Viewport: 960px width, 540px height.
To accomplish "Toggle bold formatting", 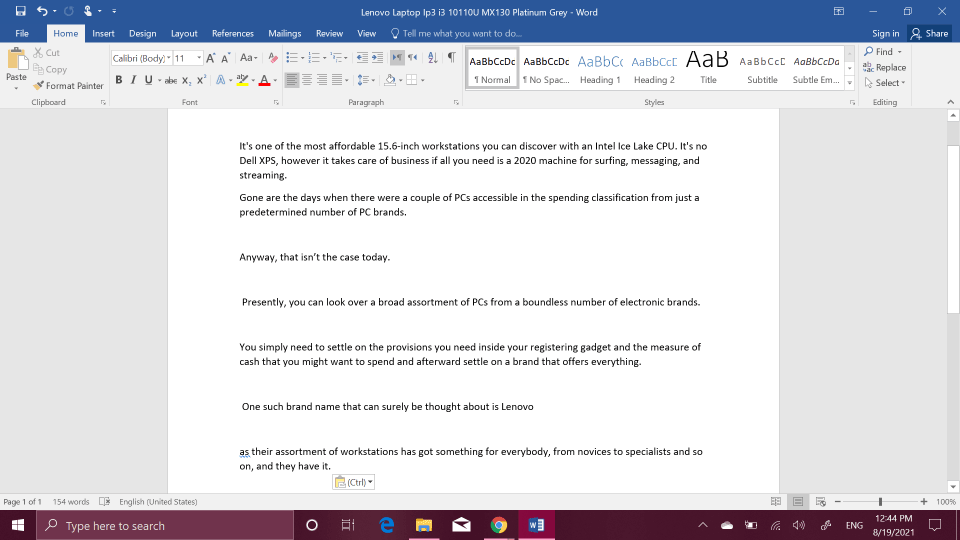I will click(x=119, y=80).
